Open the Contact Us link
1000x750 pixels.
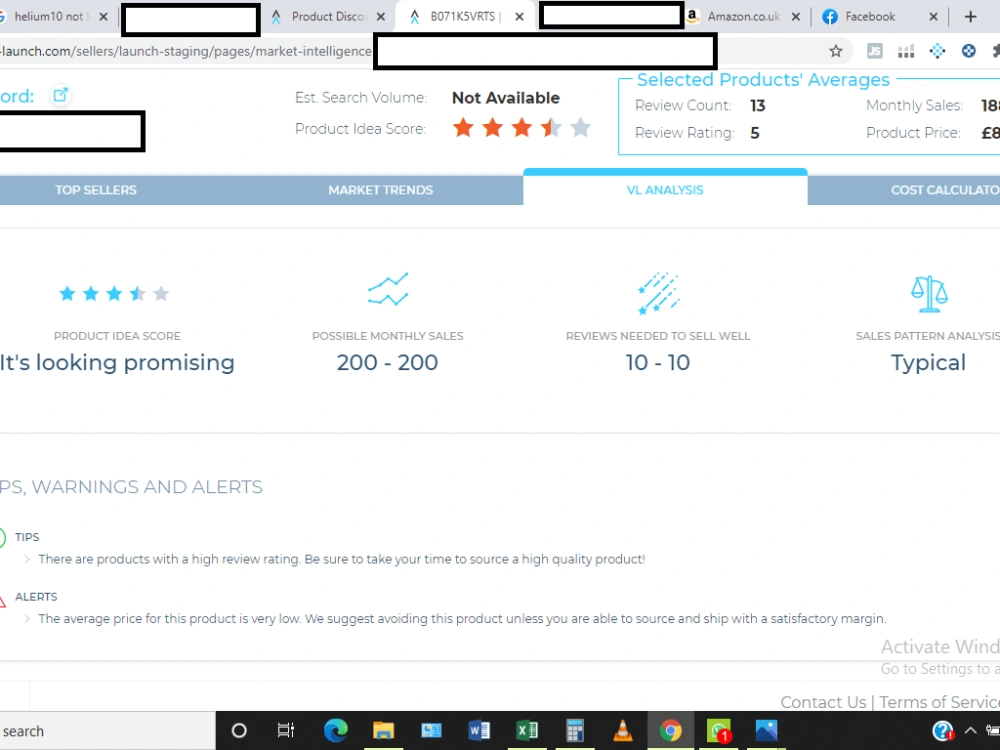(823, 702)
